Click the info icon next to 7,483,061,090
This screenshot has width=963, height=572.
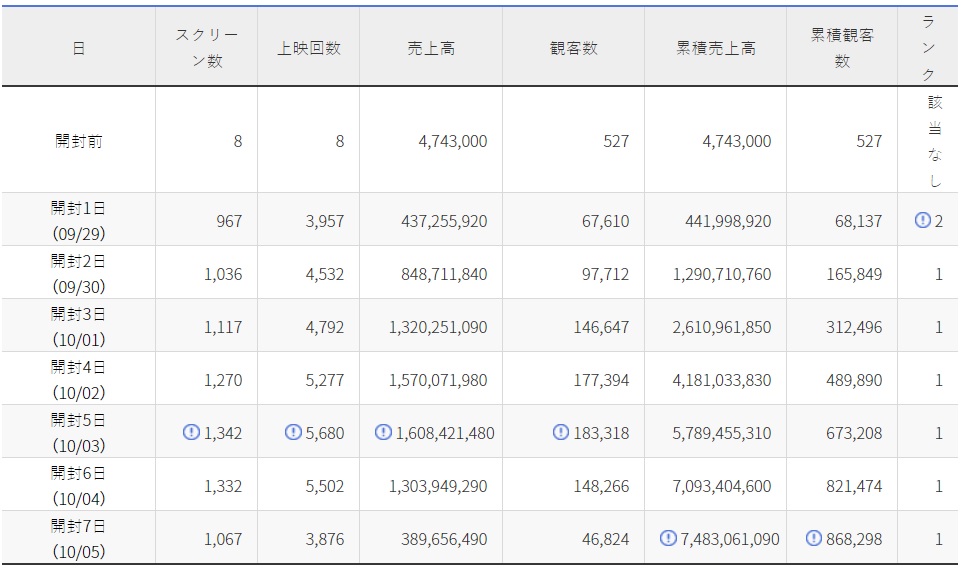click(668, 539)
